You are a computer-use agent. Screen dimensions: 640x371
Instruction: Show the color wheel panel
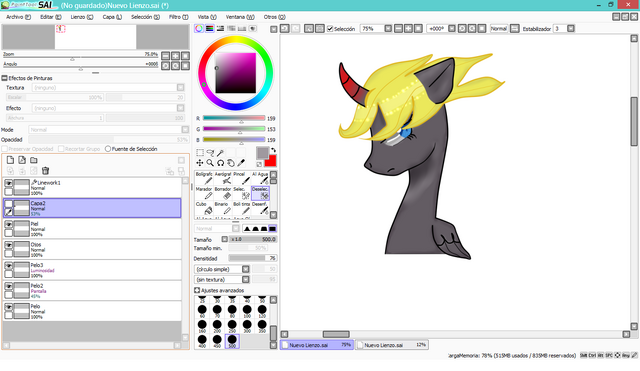tap(199, 29)
